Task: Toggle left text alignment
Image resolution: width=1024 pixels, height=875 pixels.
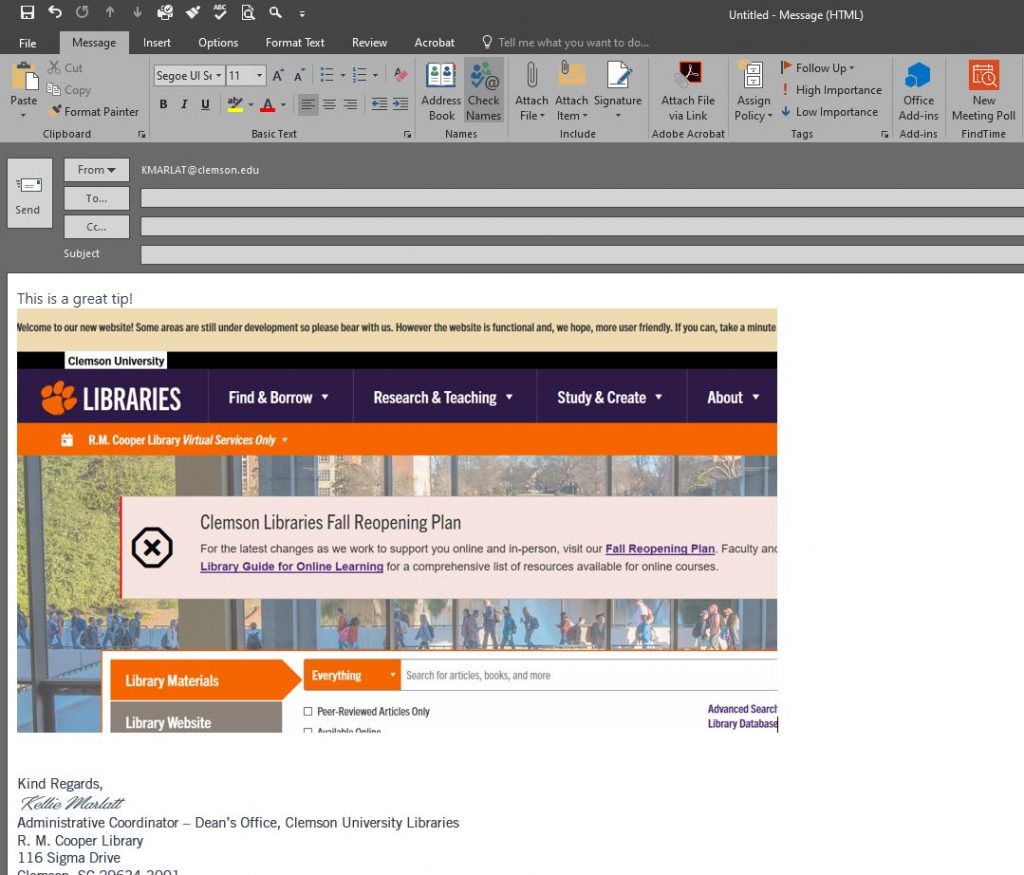Action: (308, 104)
